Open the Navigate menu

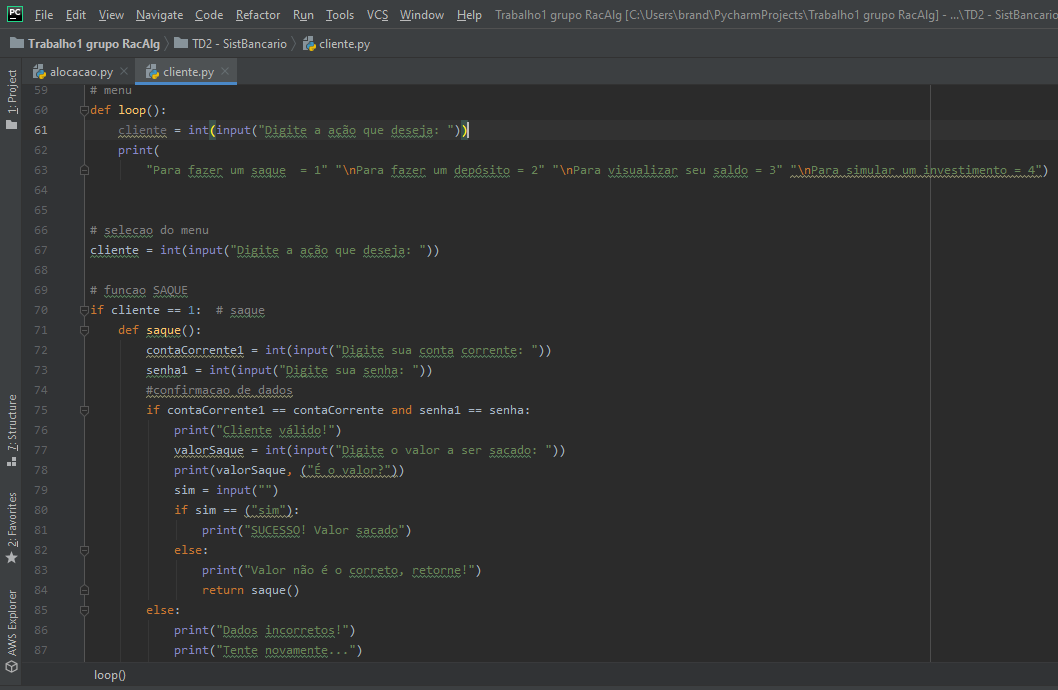tap(159, 15)
